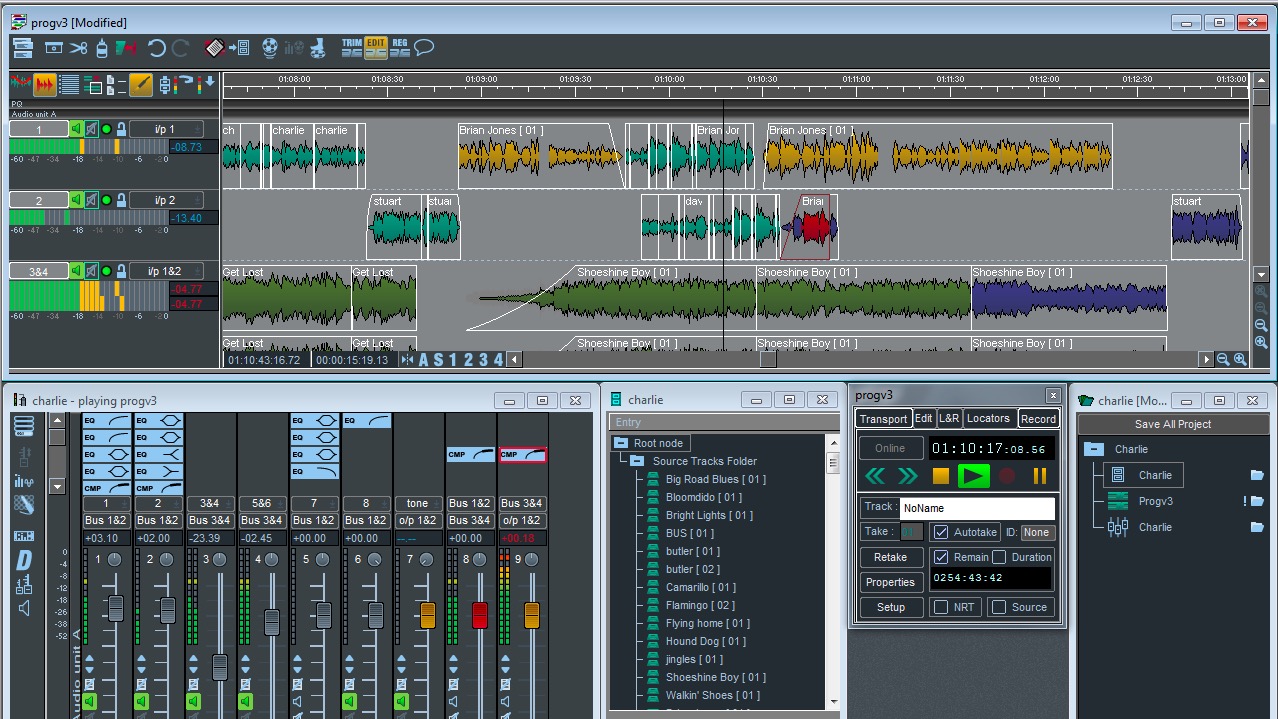
Task: Stop playback with the orange square button
Action: (x=940, y=476)
